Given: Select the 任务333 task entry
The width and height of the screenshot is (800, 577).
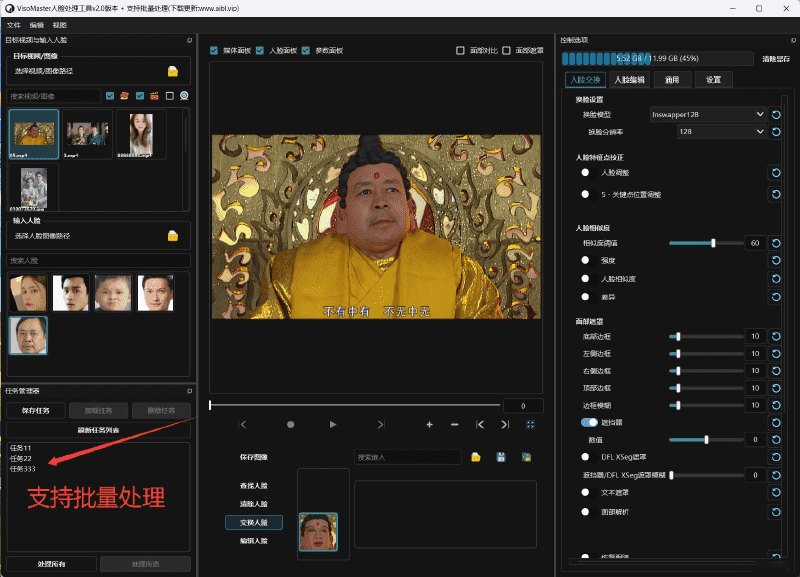Looking at the screenshot, I should (x=23, y=469).
